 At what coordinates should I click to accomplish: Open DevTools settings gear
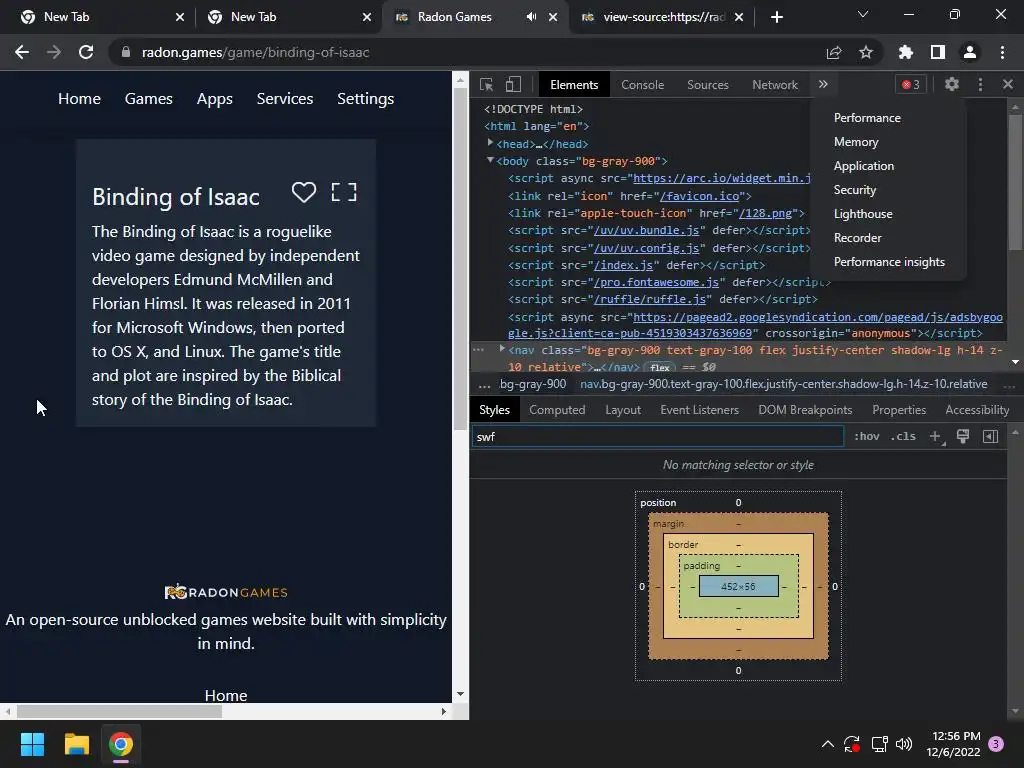click(952, 84)
